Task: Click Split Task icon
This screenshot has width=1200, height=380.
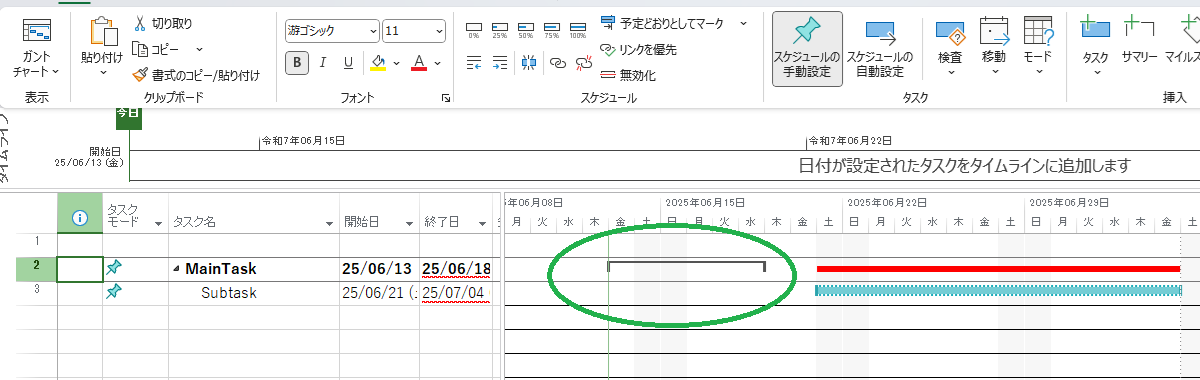Action: [529, 63]
